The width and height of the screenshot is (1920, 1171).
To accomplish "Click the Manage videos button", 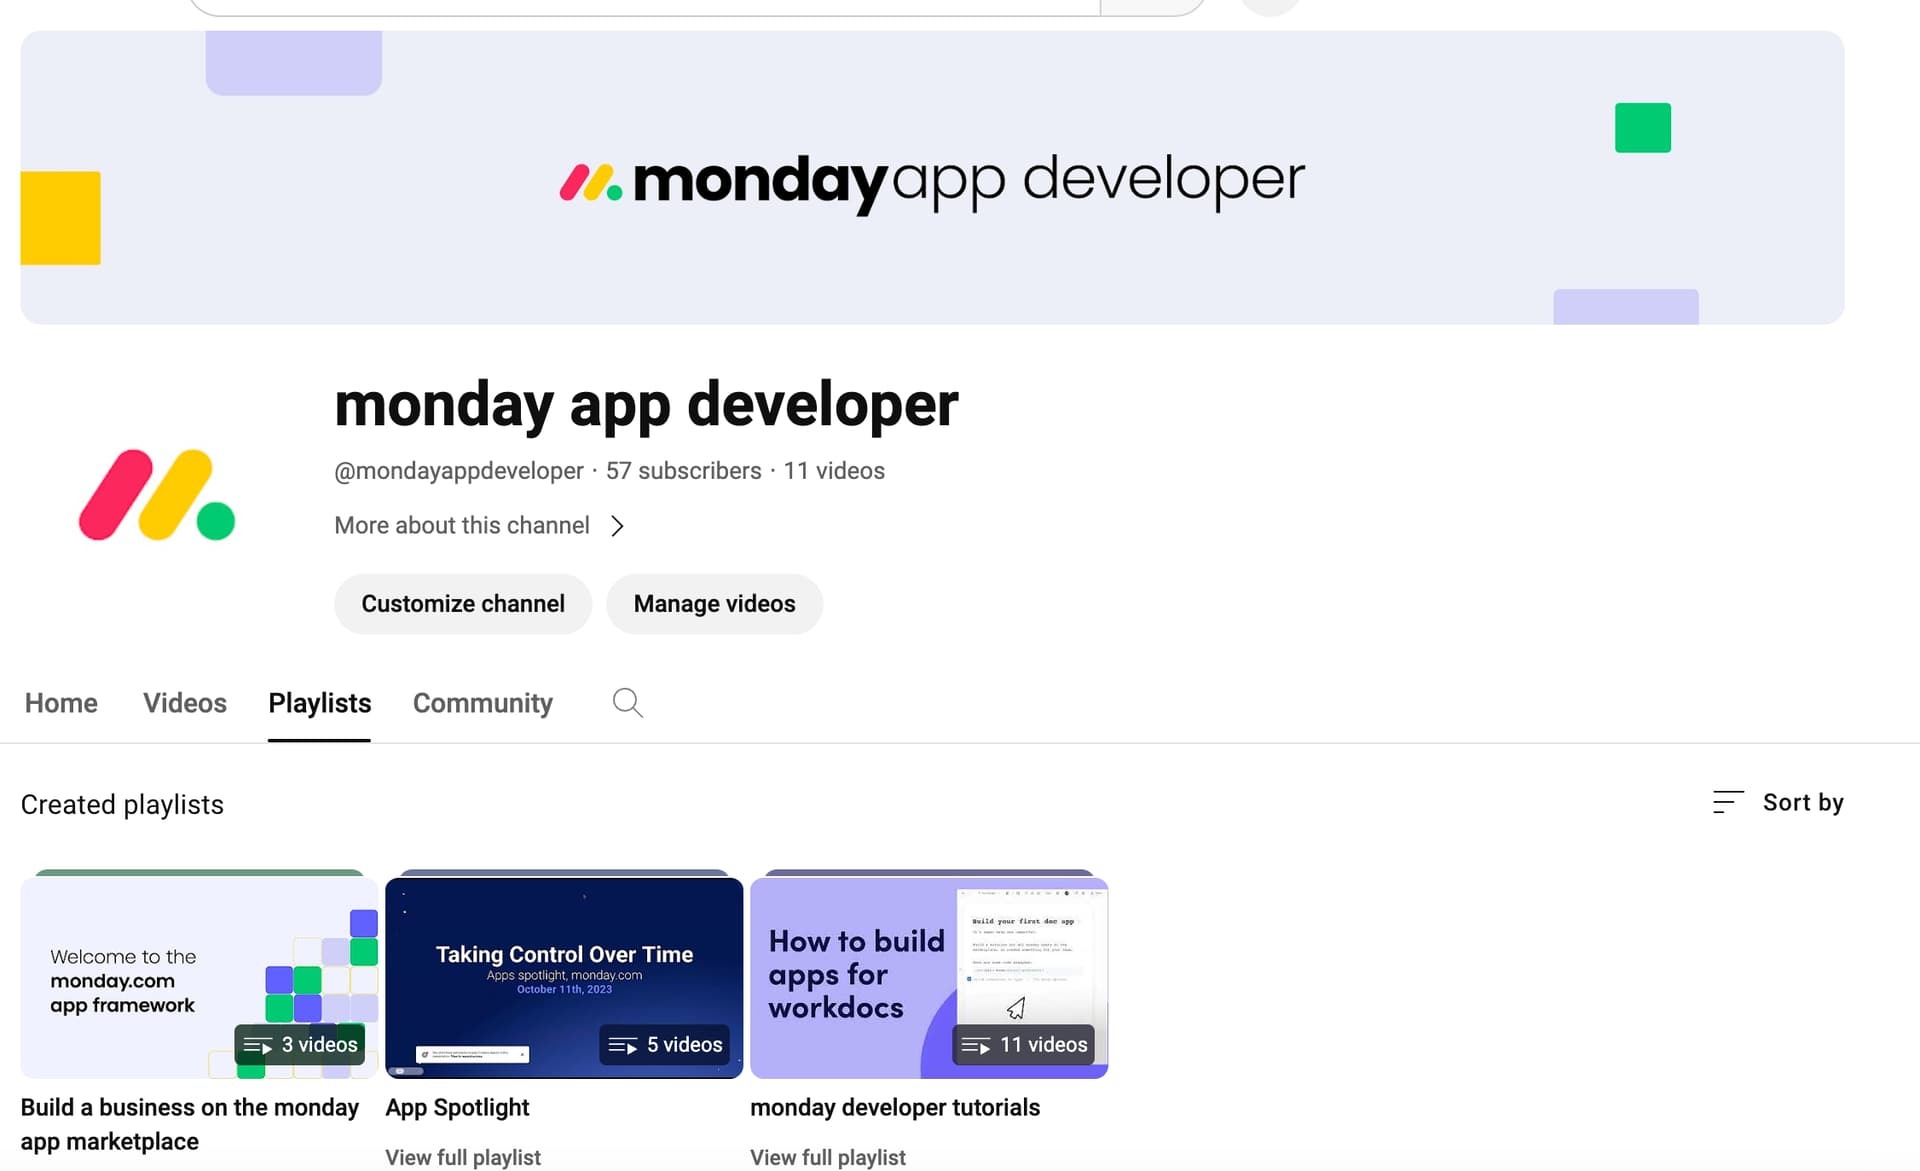I will click(715, 604).
